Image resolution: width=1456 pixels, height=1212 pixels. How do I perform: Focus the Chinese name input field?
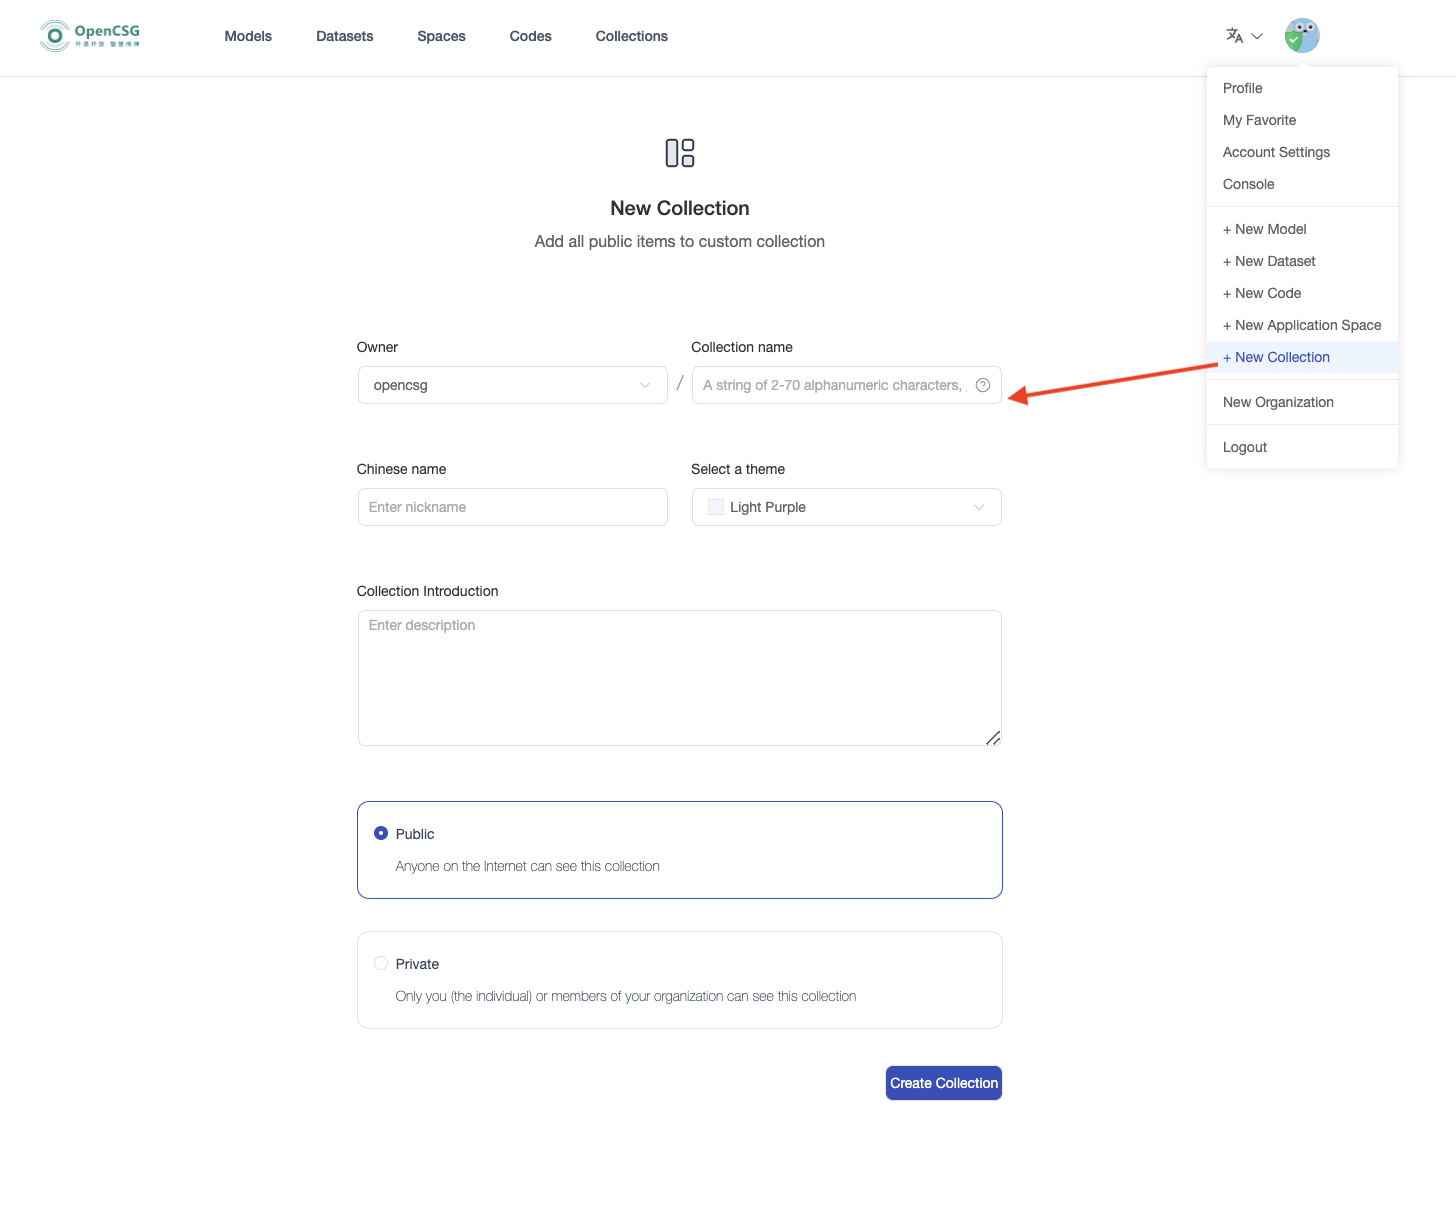tap(512, 507)
